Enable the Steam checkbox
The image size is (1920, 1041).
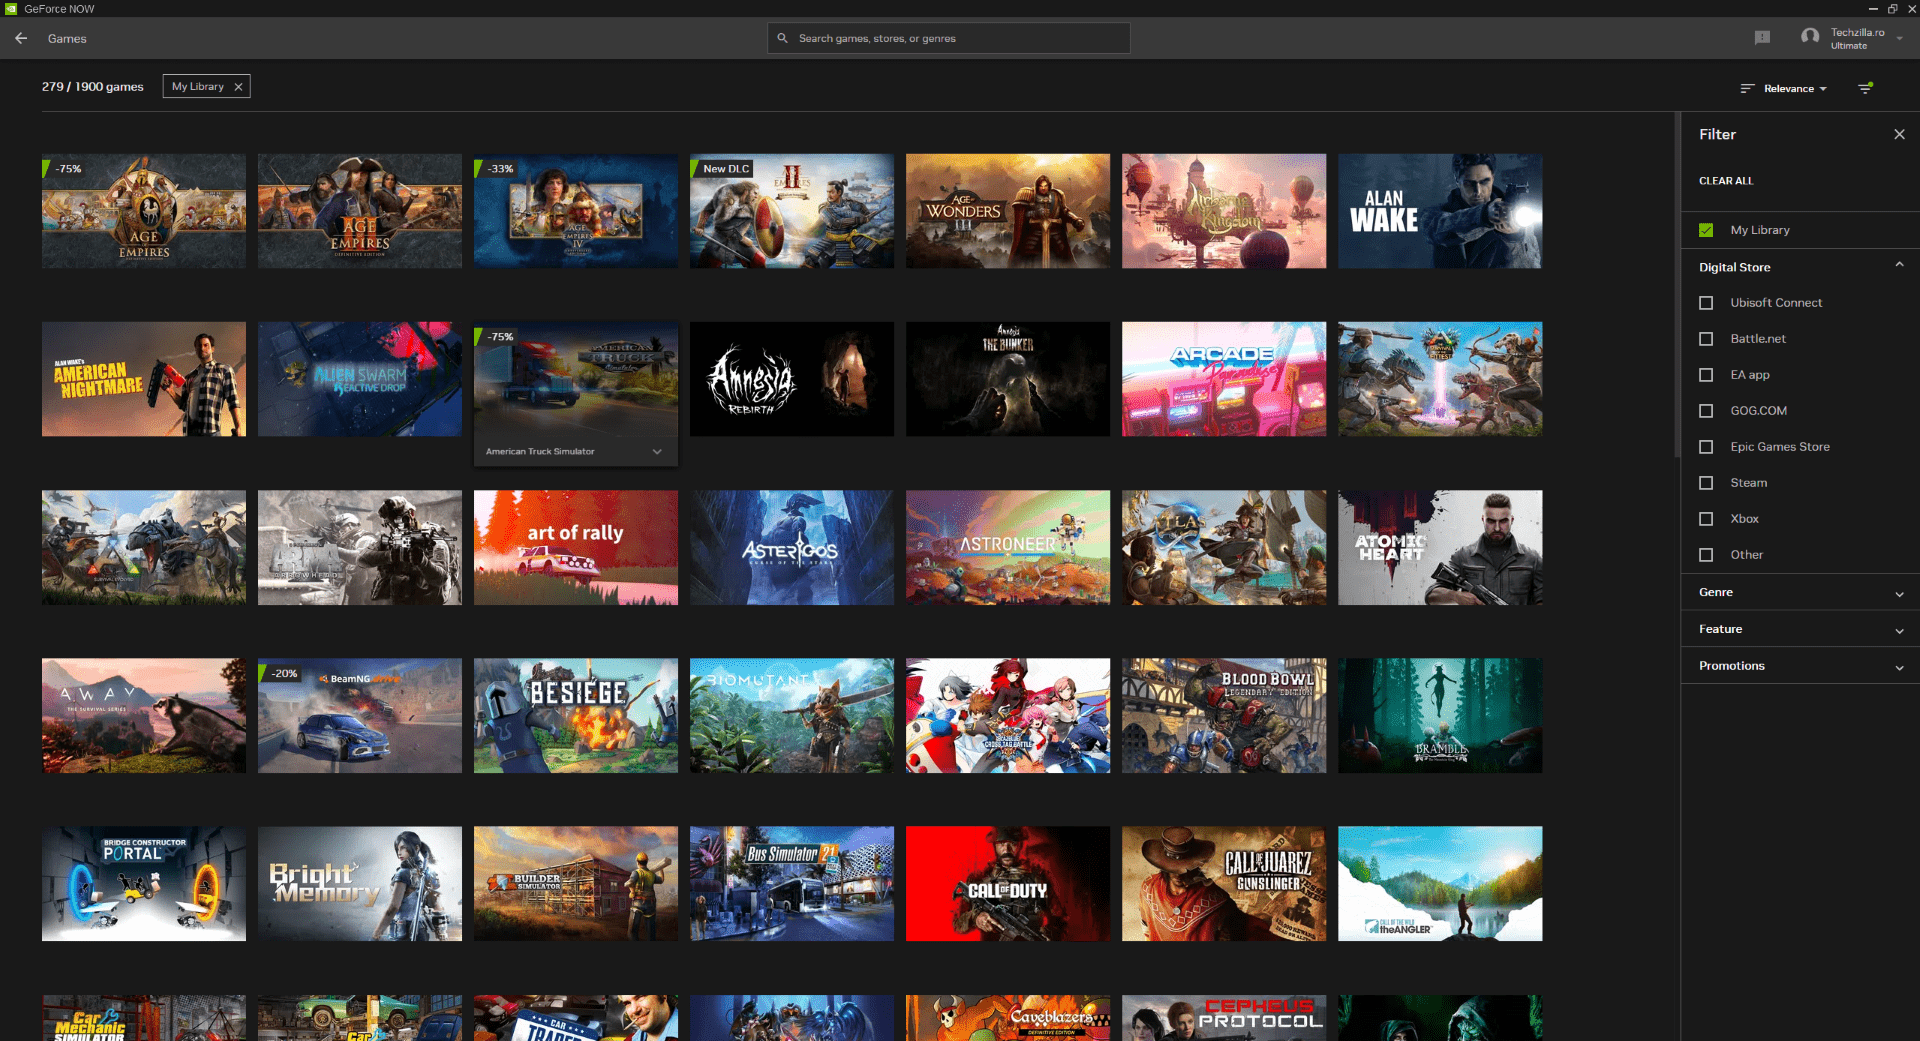[x=1706, y=483]
